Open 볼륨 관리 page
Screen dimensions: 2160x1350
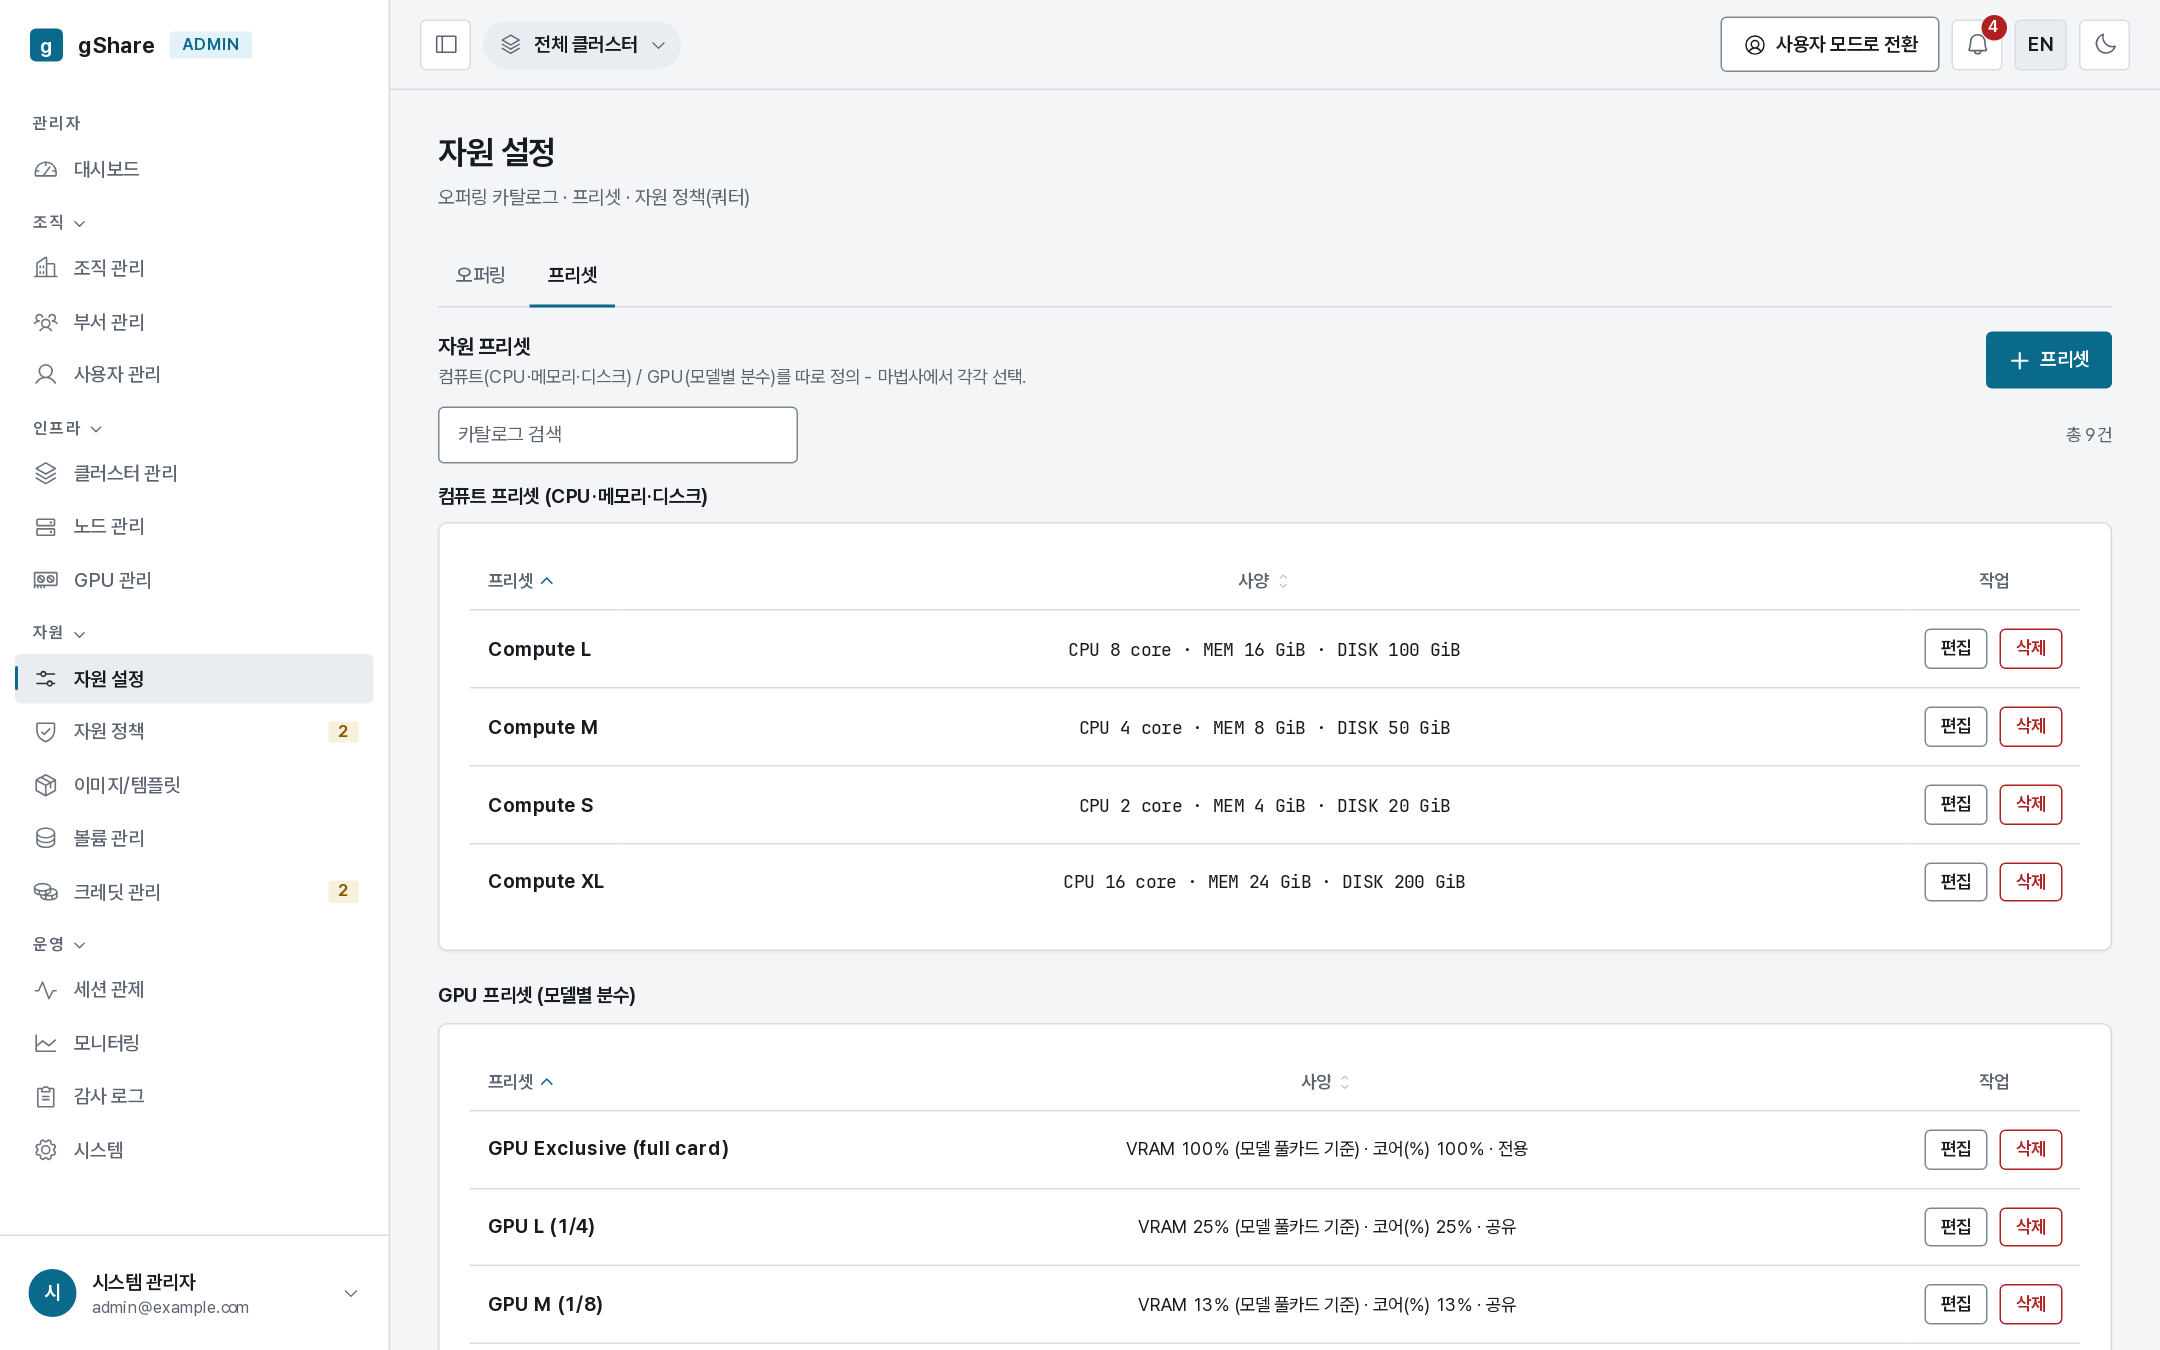[194, 838]
